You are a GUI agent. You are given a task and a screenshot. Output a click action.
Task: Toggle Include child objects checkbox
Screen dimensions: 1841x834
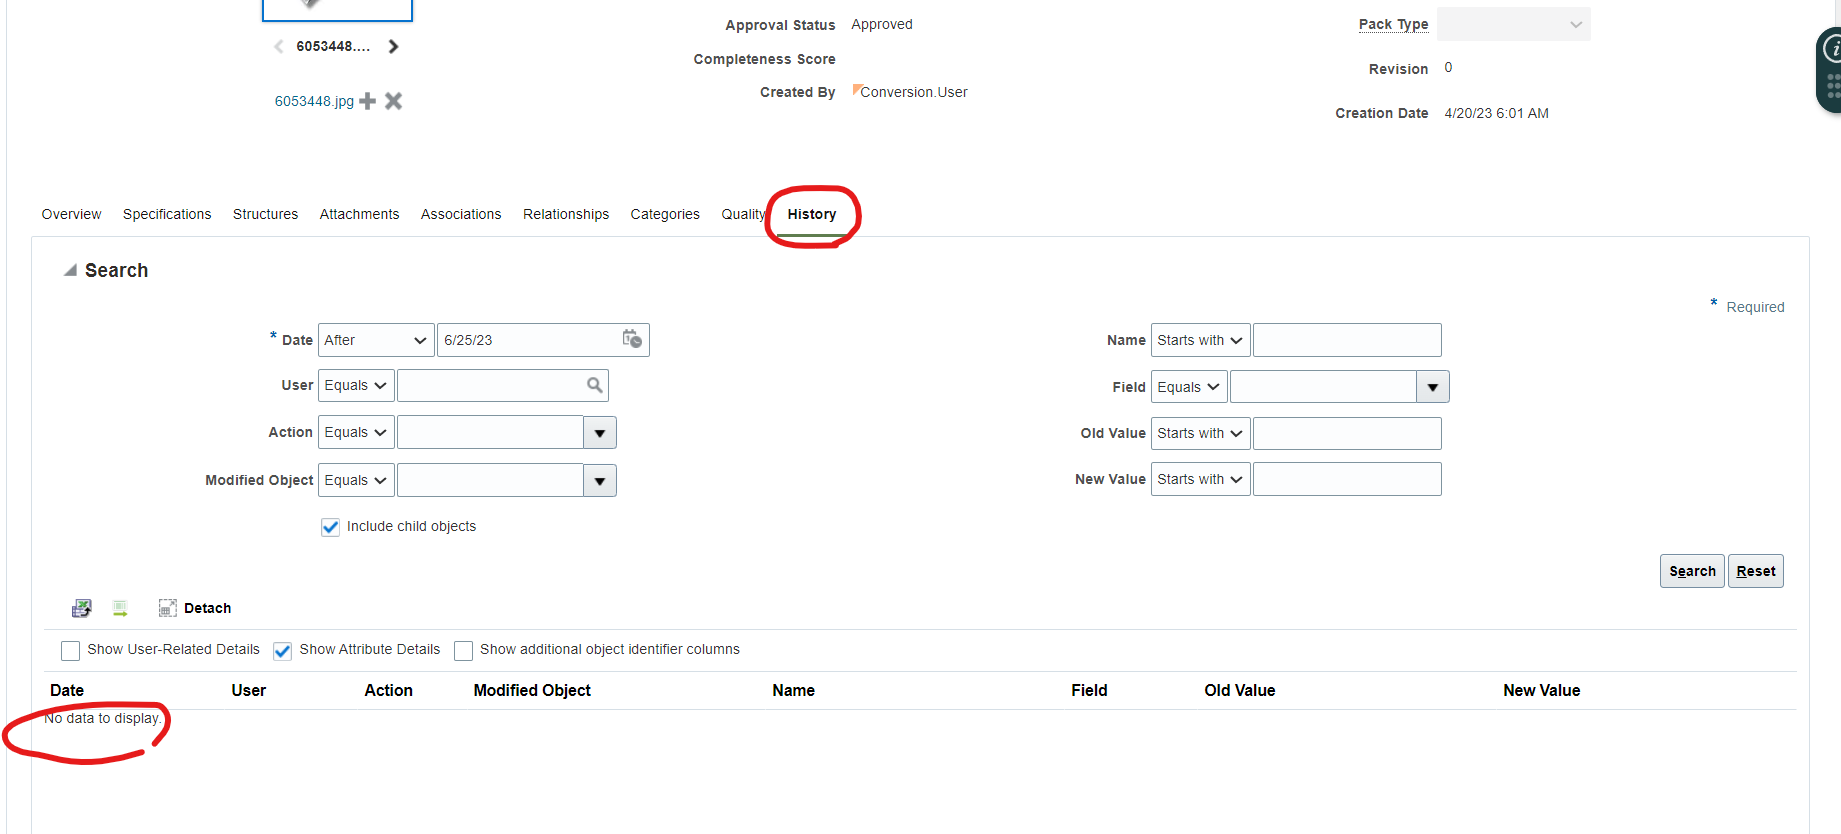coord(330,527)
